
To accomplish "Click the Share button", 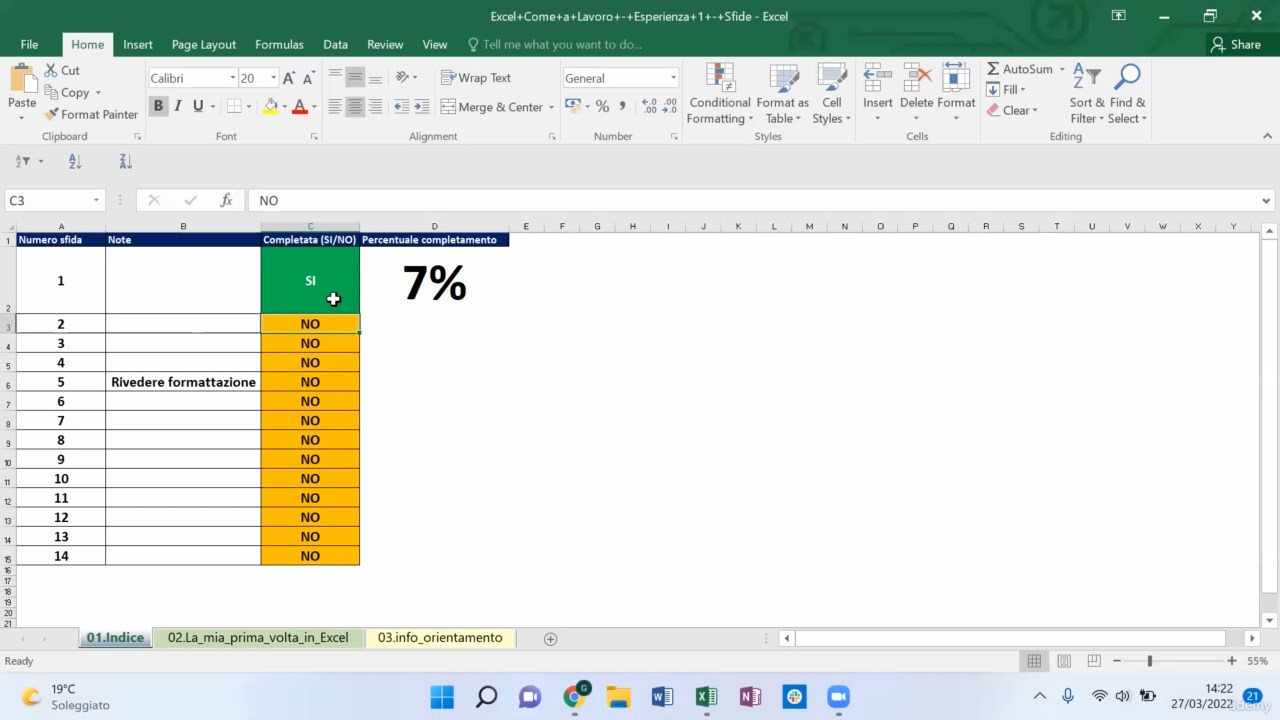I will 1236,44.
